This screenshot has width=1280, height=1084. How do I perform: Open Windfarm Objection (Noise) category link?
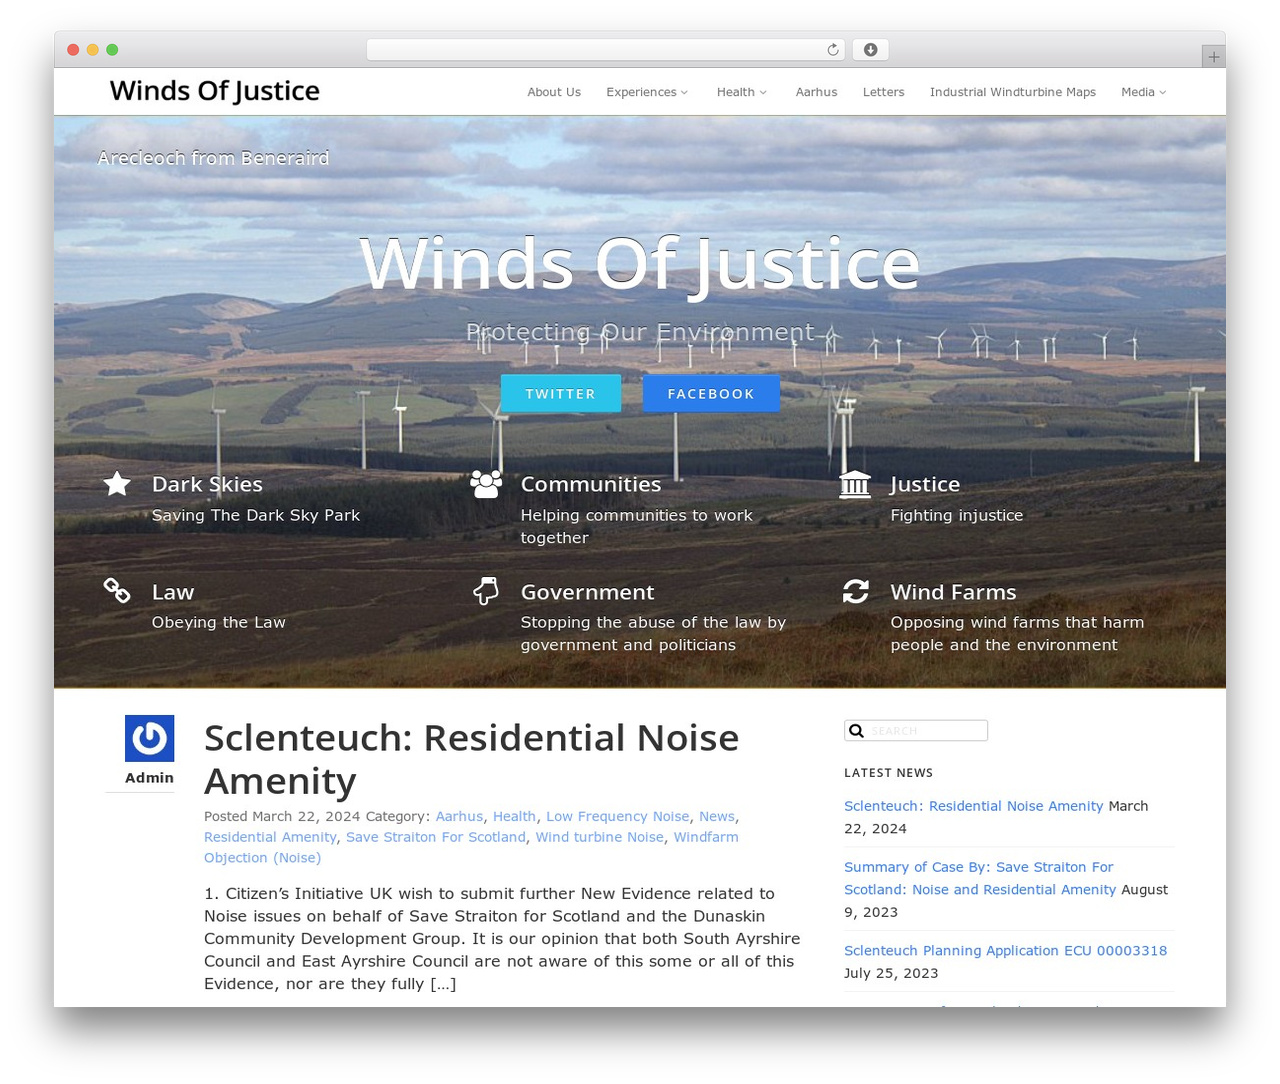[x=471, y=847]
